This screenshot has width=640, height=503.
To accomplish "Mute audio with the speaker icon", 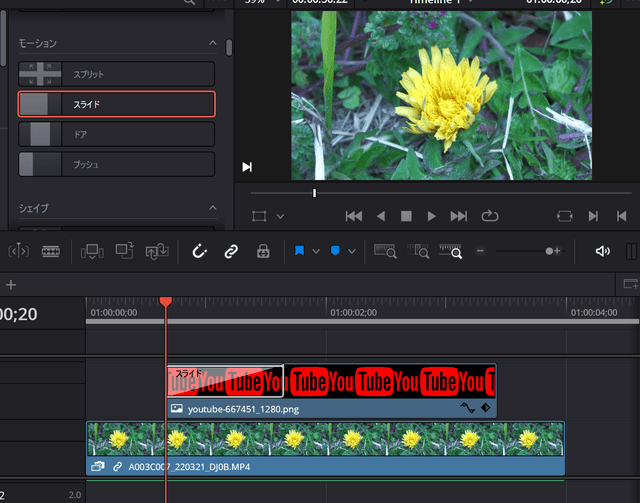I will (602, 251).
